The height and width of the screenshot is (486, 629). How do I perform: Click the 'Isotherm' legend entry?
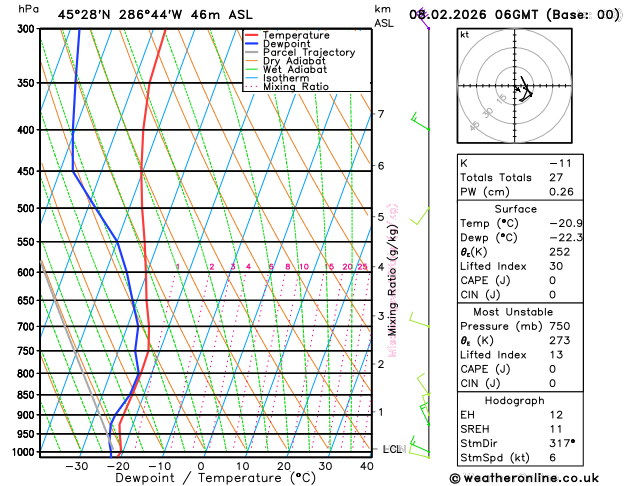point(286,78)
